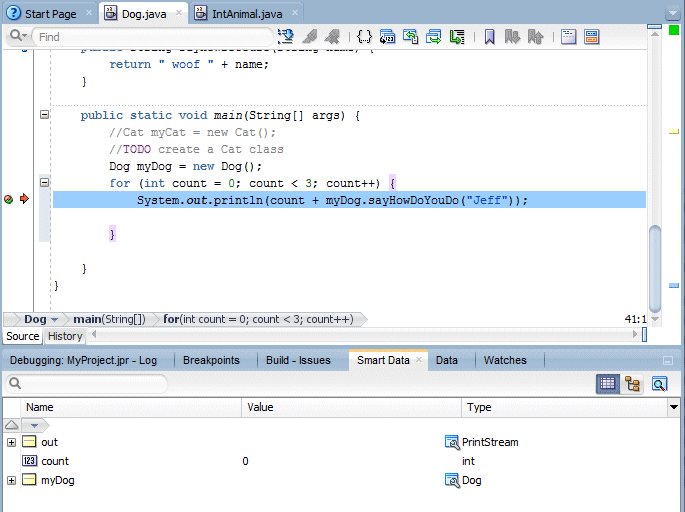The image size is (685, 512).
Task: Click the Start Page help icon
Action: 14,13
